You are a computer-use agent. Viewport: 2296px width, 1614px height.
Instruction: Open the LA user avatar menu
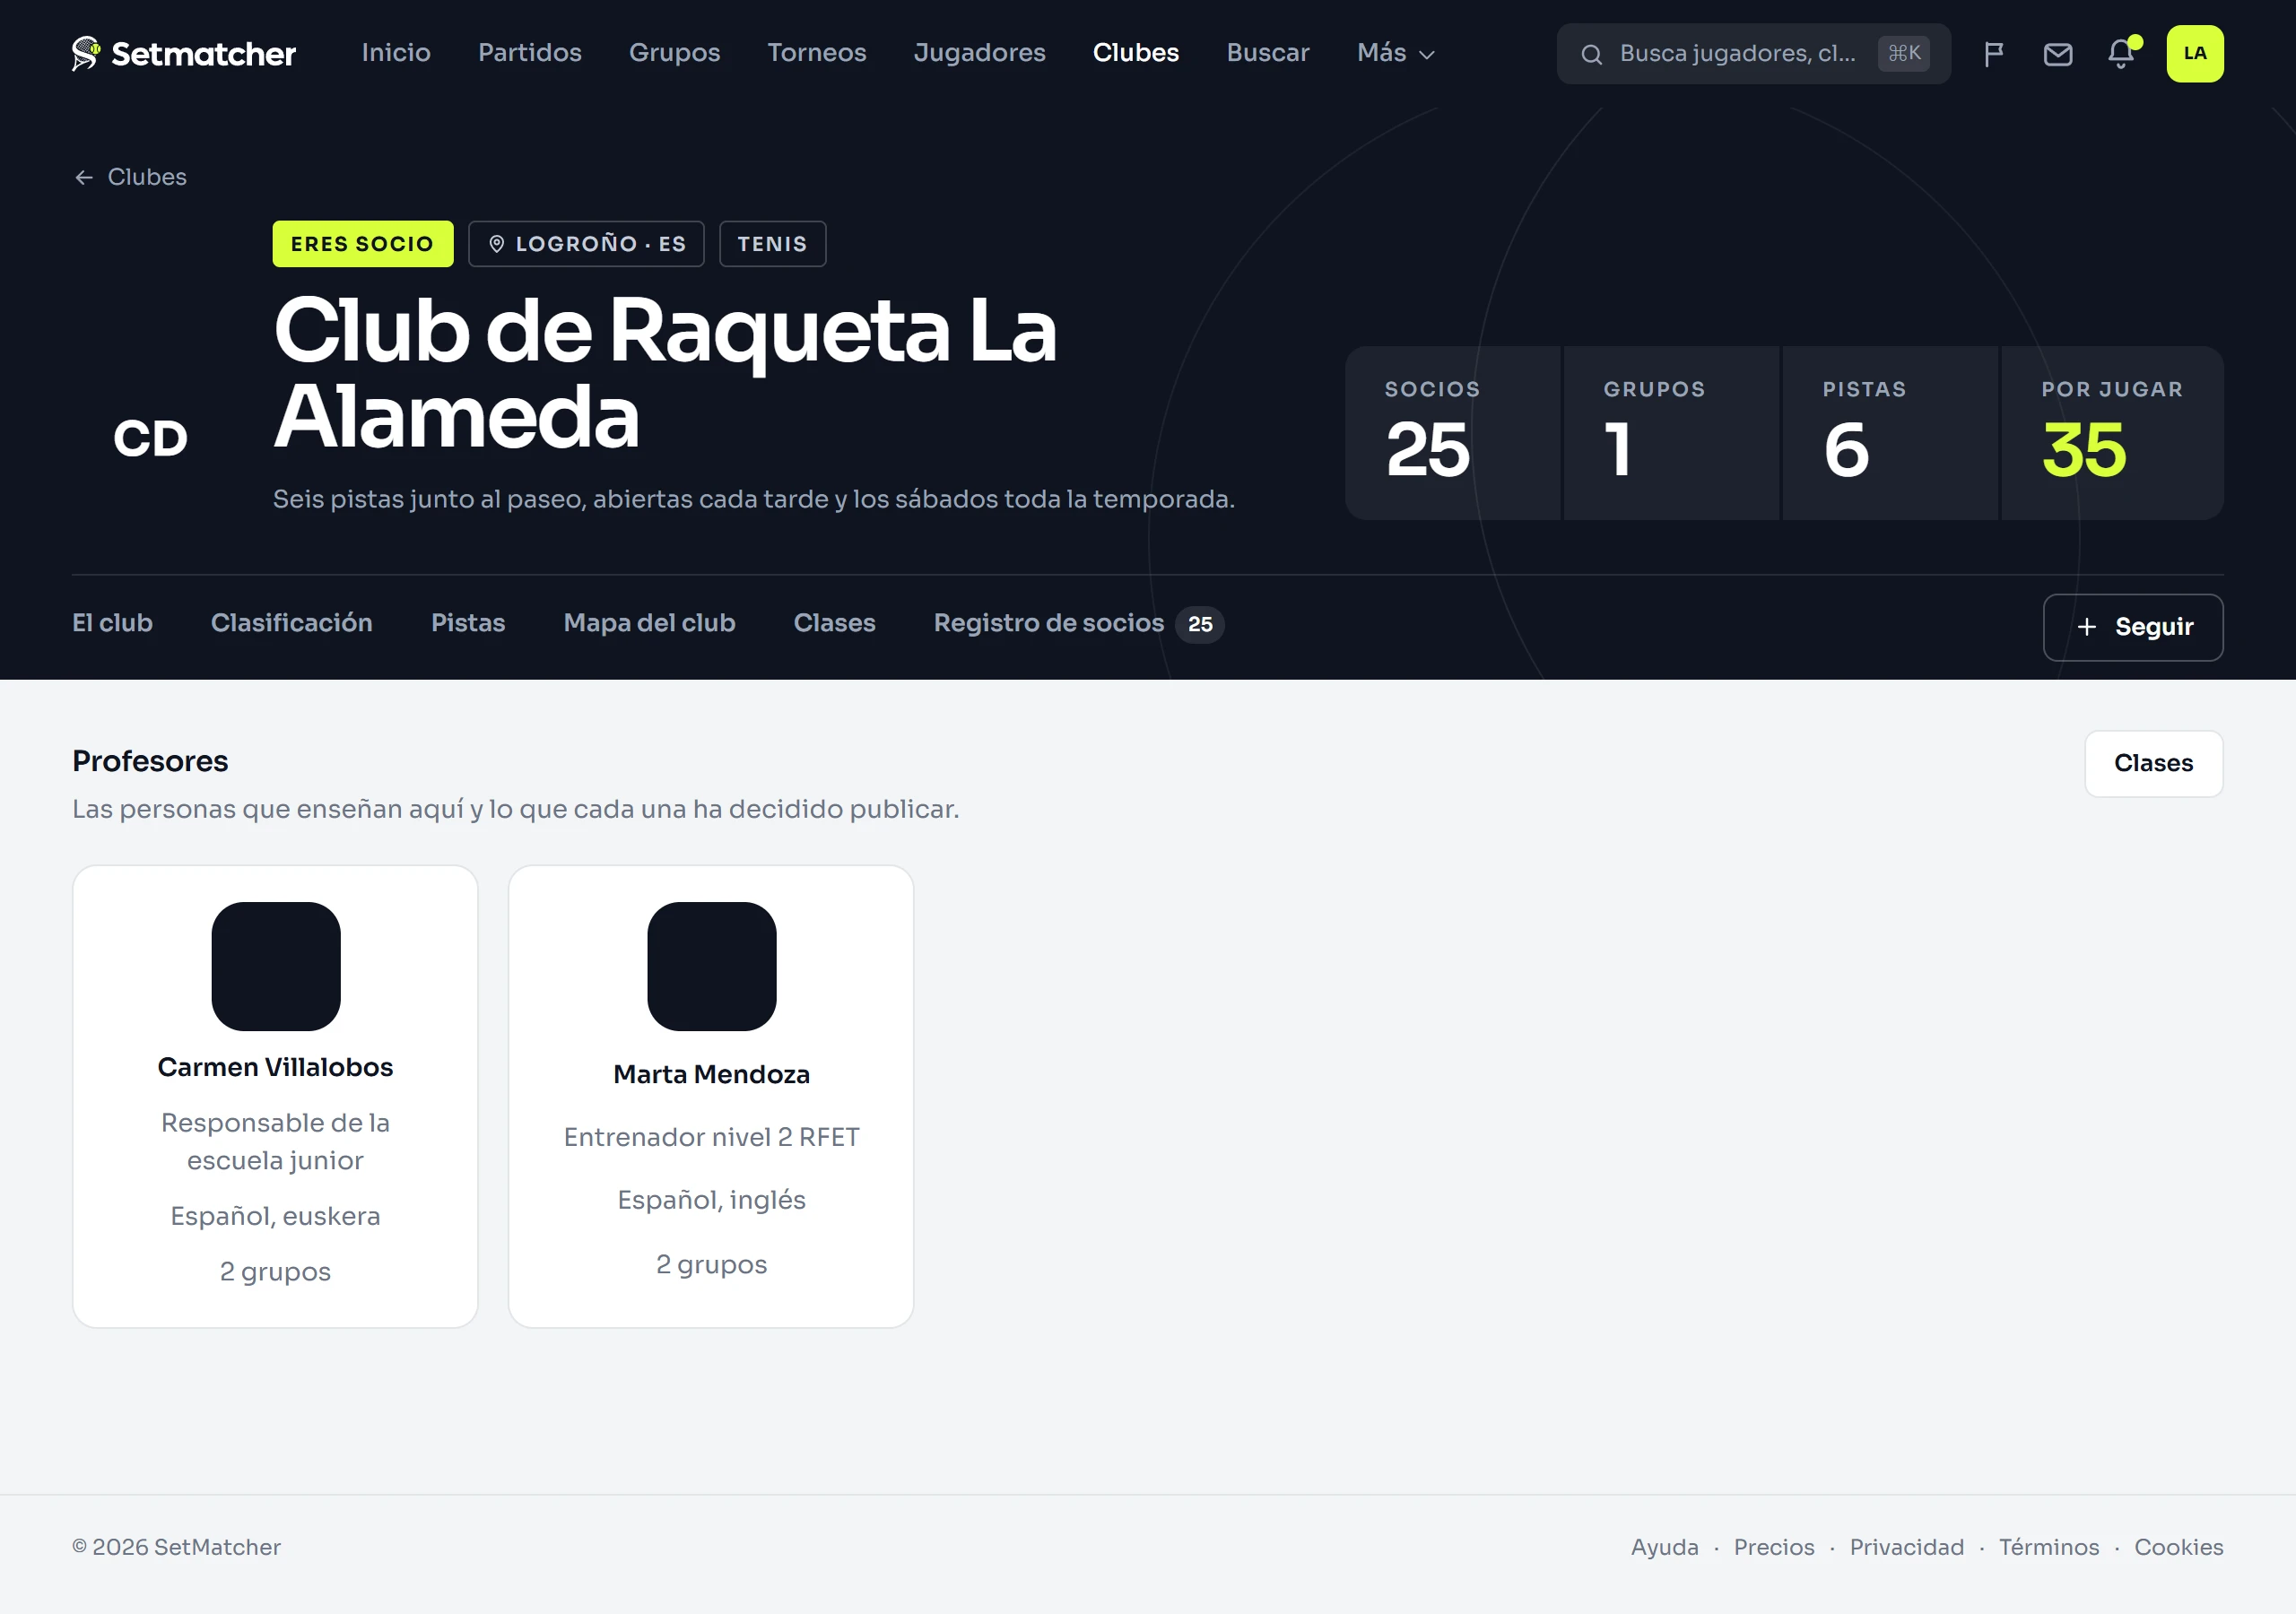[x=2194, y=54]
